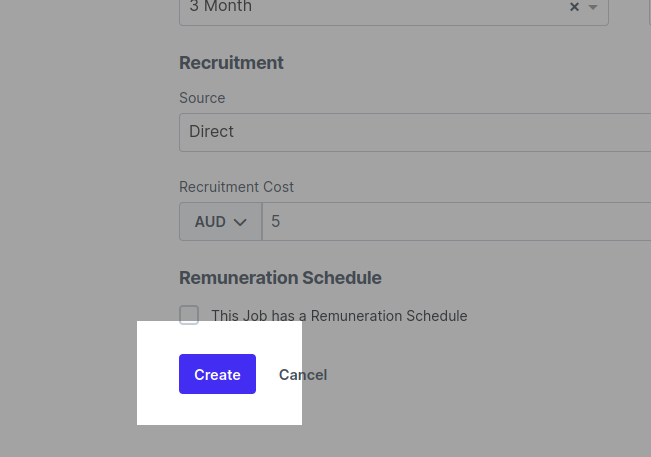Click the Recruitment Cost field label
Screen dimensions: 651x457
pos(236,187)
